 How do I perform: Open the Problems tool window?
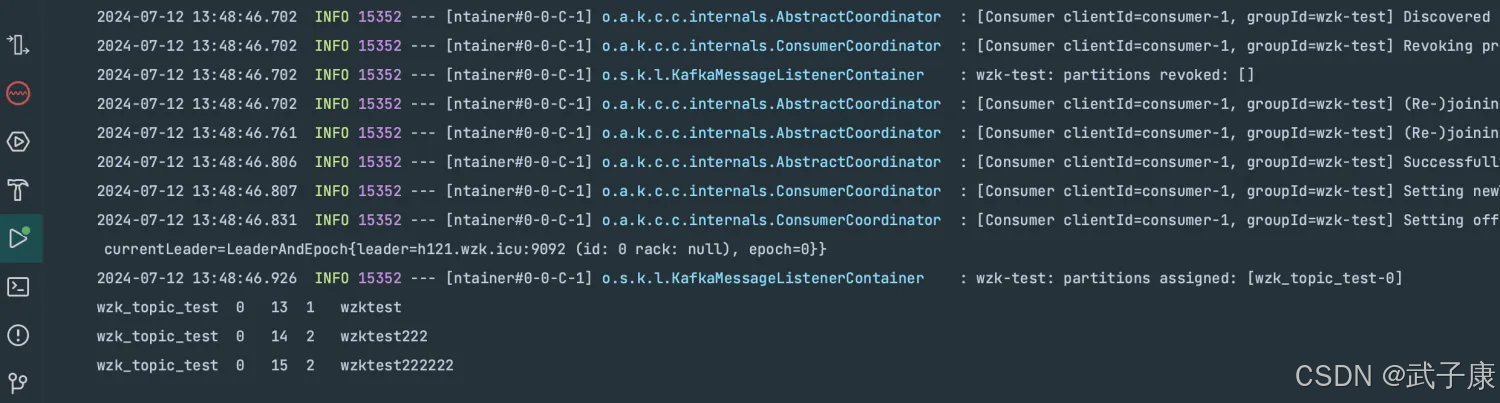[x=18, y=335]
